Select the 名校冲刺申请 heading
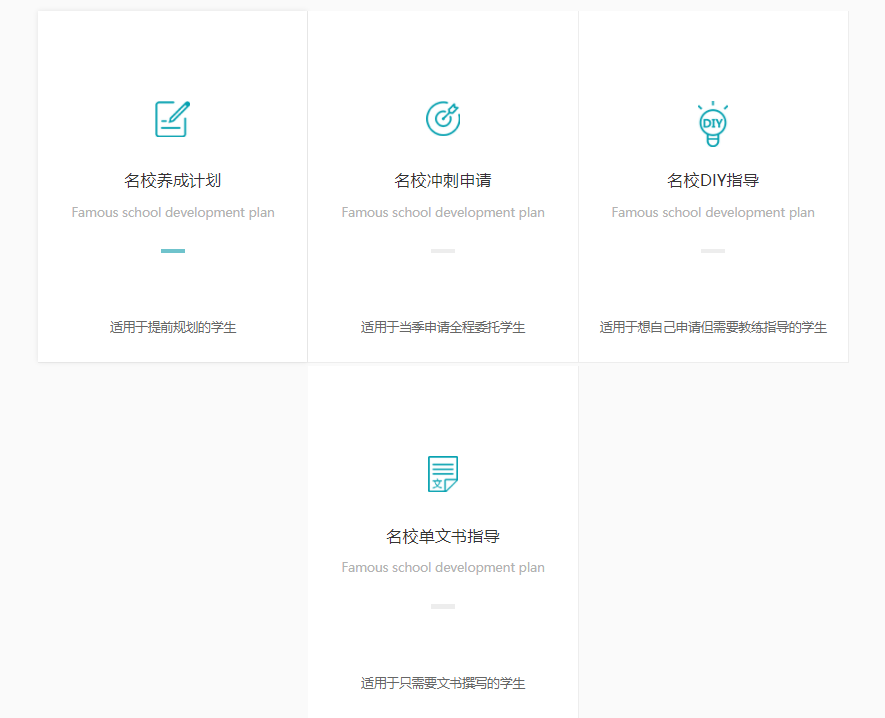The image size is (885, 718). [x=442, y=181]
